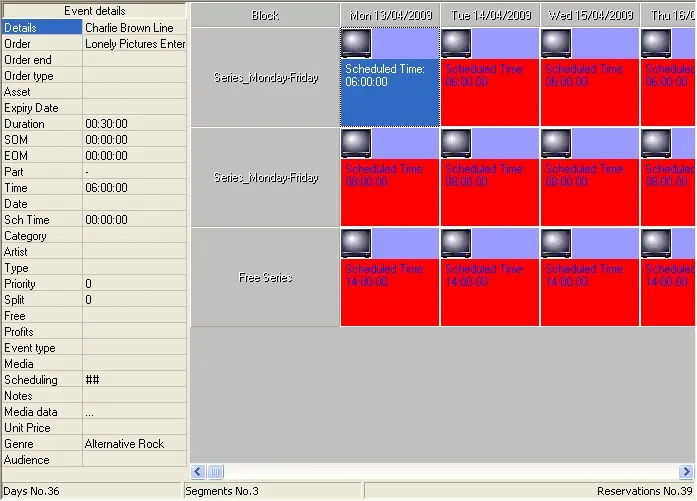Click the TV icon in Monday 08:00 cell
697x501 pixels.
(356, 143)
